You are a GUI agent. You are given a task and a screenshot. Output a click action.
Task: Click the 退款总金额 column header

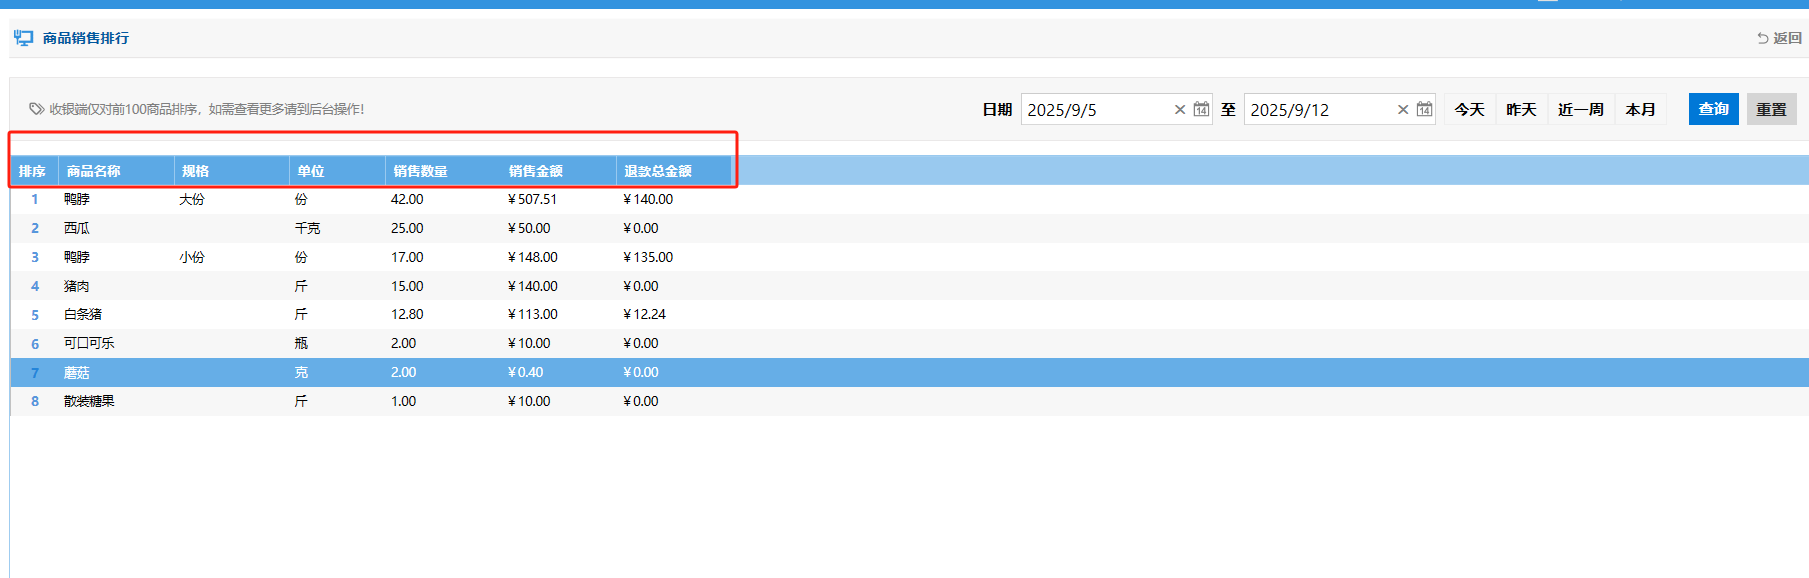[x=658, y=171]
